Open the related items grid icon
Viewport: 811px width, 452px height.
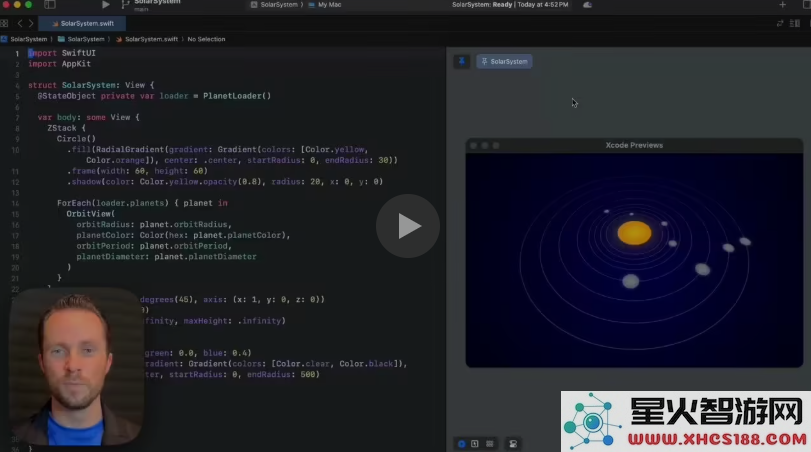click(4, 23)
